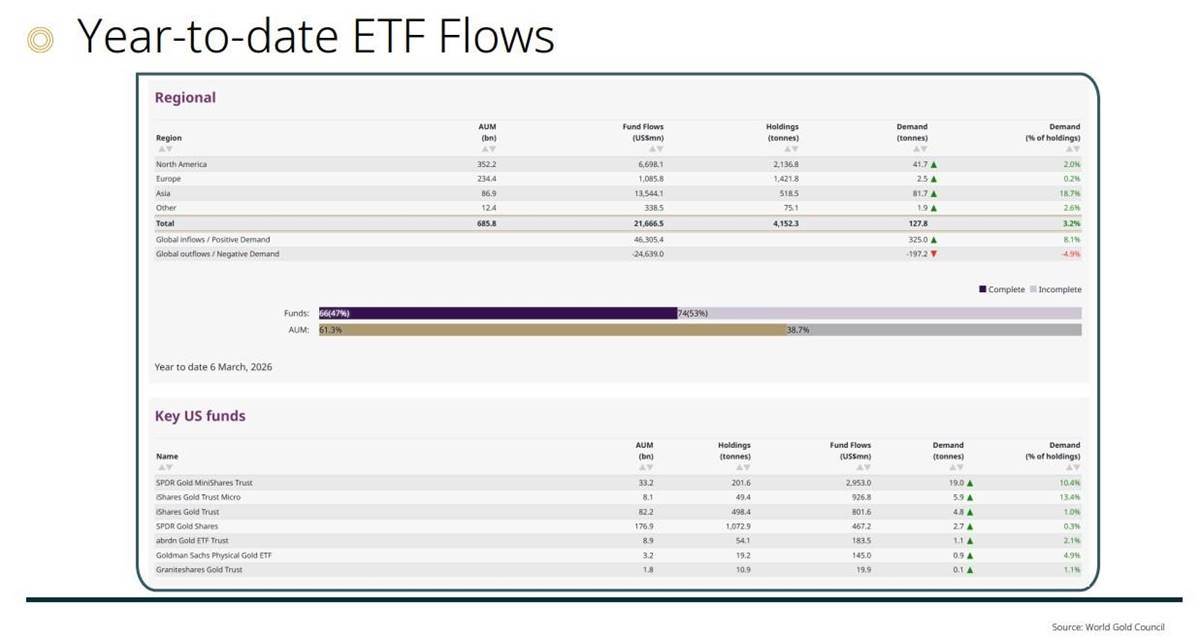Sort Regional table by Demand % of holdings
Image resolution: width=1200 pixels, height=641 pixels.
(x=1073, y=148)
